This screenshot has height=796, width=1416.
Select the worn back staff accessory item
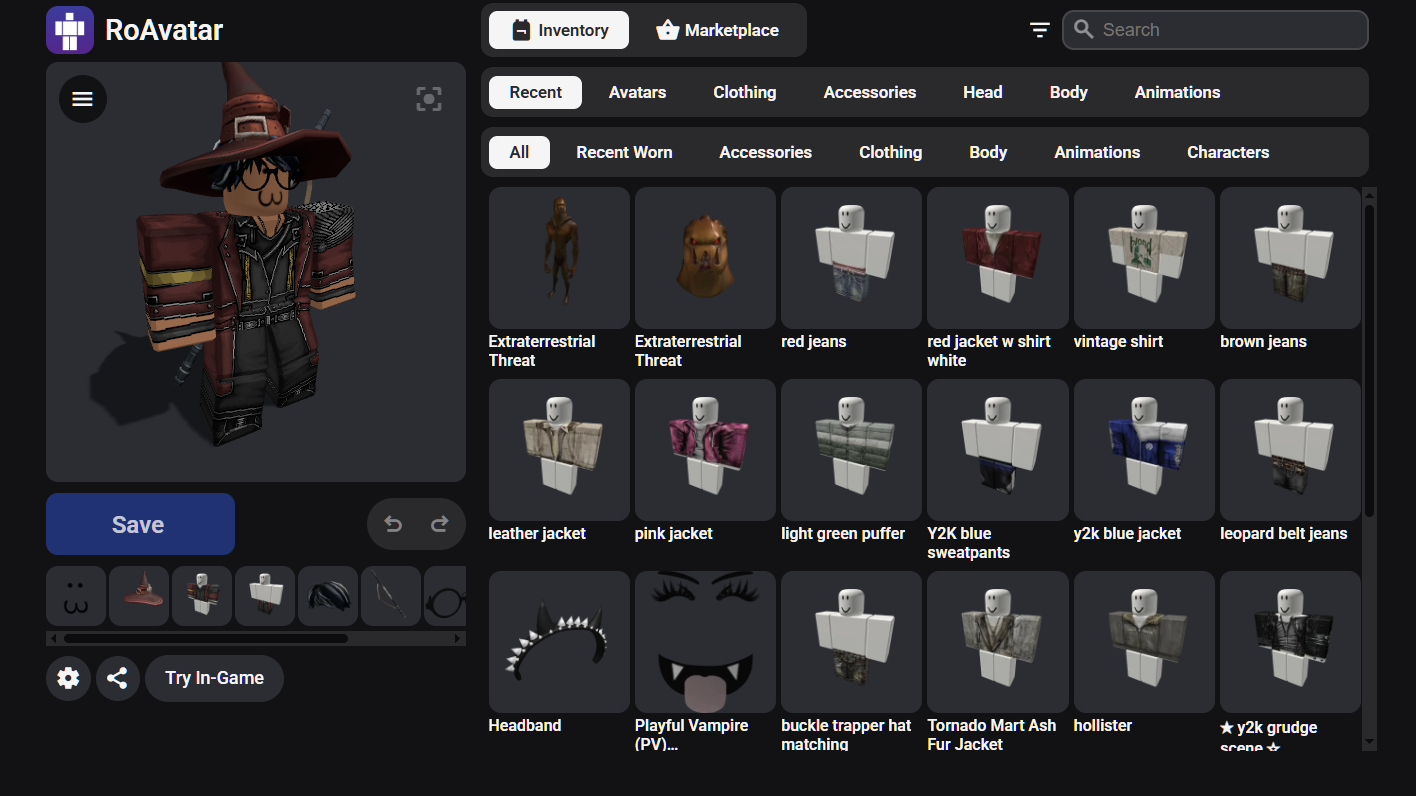391,596
